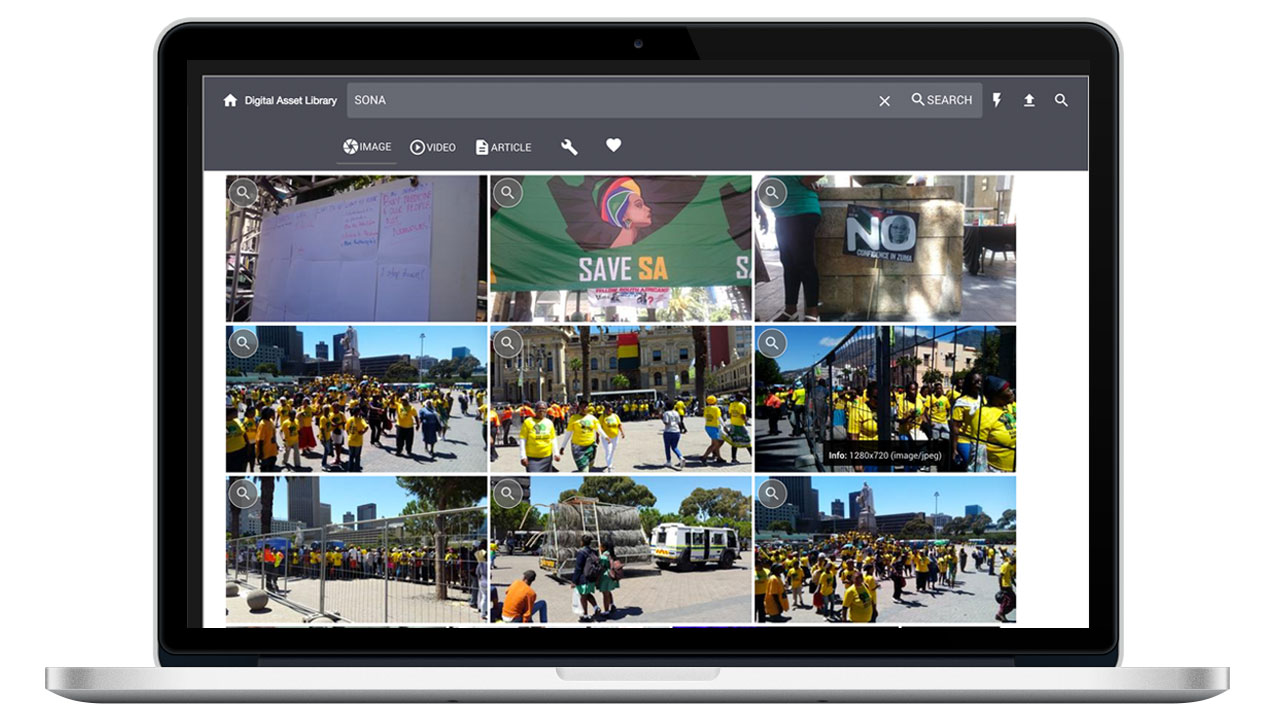
Task: Switch to the ARTICLE tab
Action: tap(503, 147)
